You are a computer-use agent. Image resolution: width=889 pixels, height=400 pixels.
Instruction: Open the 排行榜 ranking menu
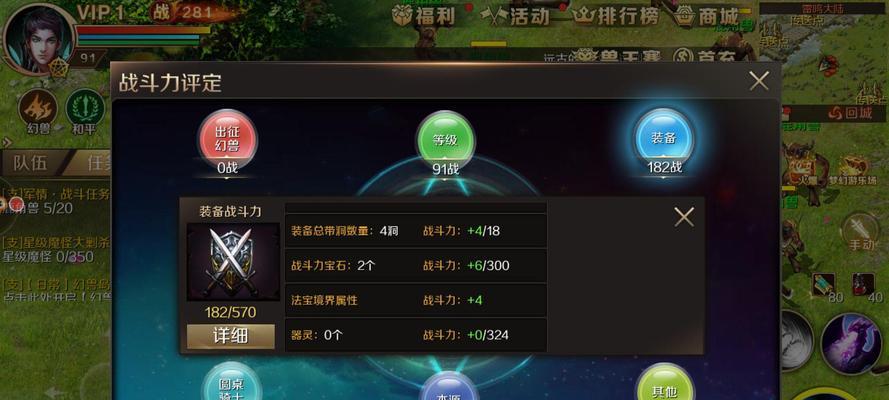coord(617,16)
